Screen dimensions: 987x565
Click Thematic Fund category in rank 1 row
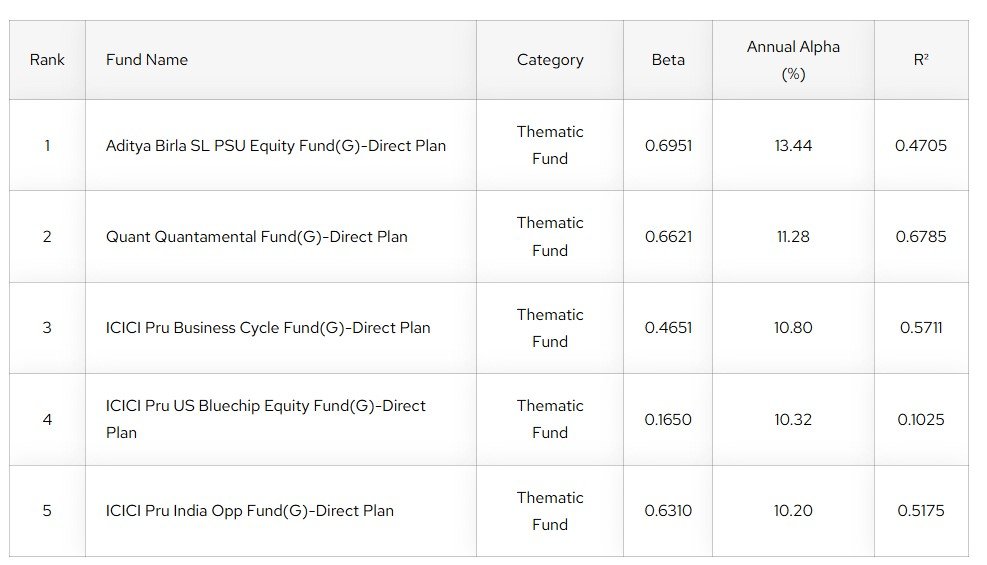coord(550,145)
